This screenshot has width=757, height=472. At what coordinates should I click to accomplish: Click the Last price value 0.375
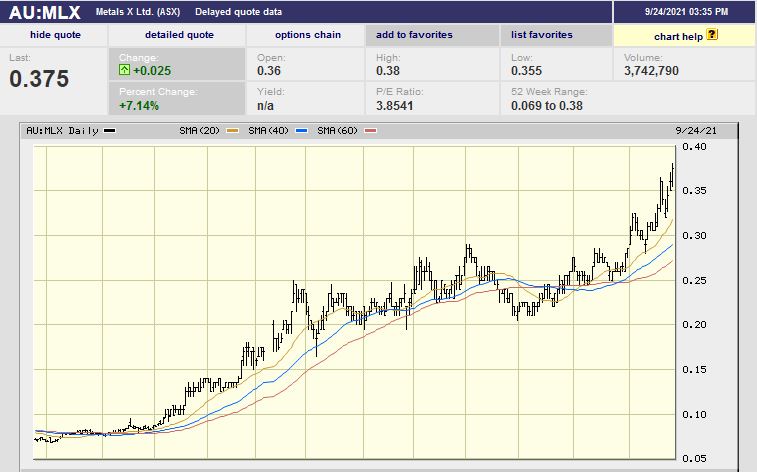point(39,79)
